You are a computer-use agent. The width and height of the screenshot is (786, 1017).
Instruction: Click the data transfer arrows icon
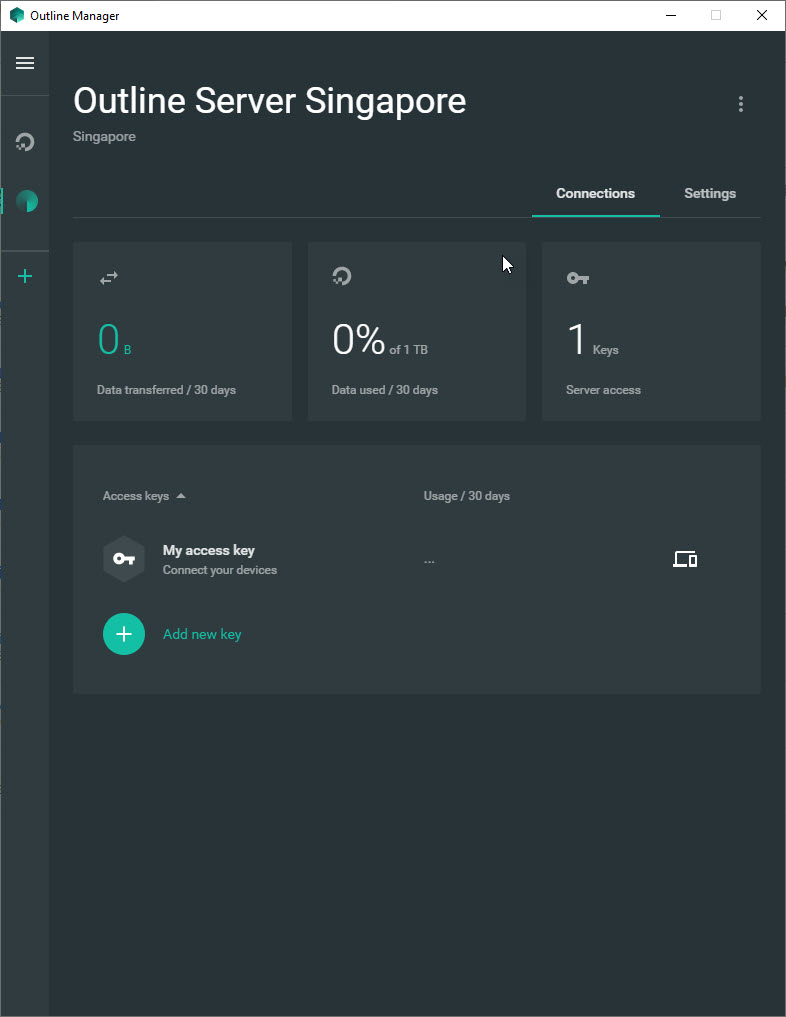click(x=109, y=278)
